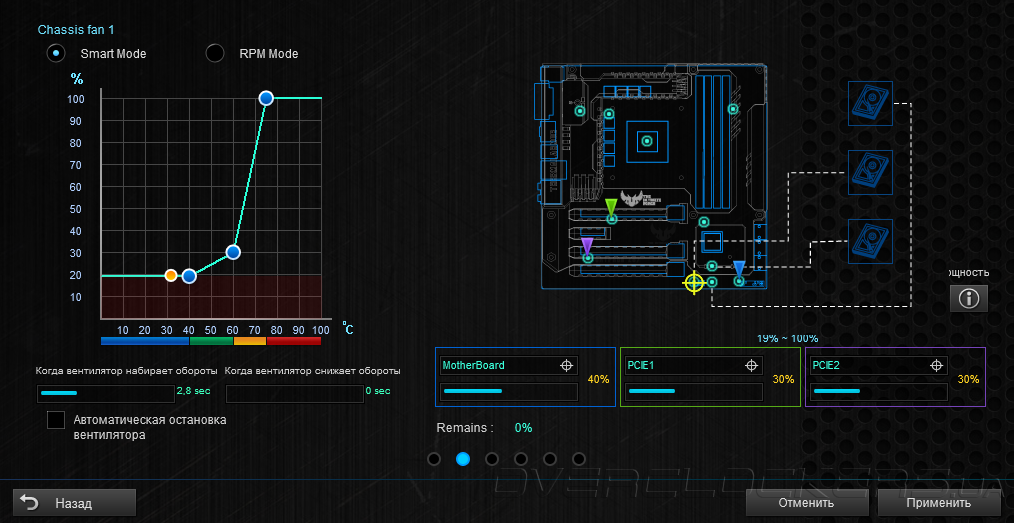Click the Применить apply button
The height and width of the screenshot is (523, 1014).
coord(938,503)
